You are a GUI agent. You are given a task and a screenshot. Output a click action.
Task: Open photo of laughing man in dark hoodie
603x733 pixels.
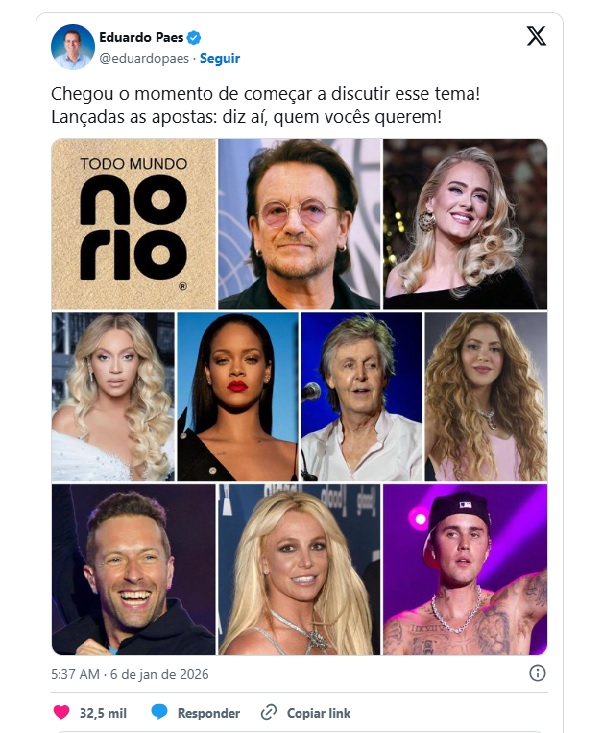point(134,569)
